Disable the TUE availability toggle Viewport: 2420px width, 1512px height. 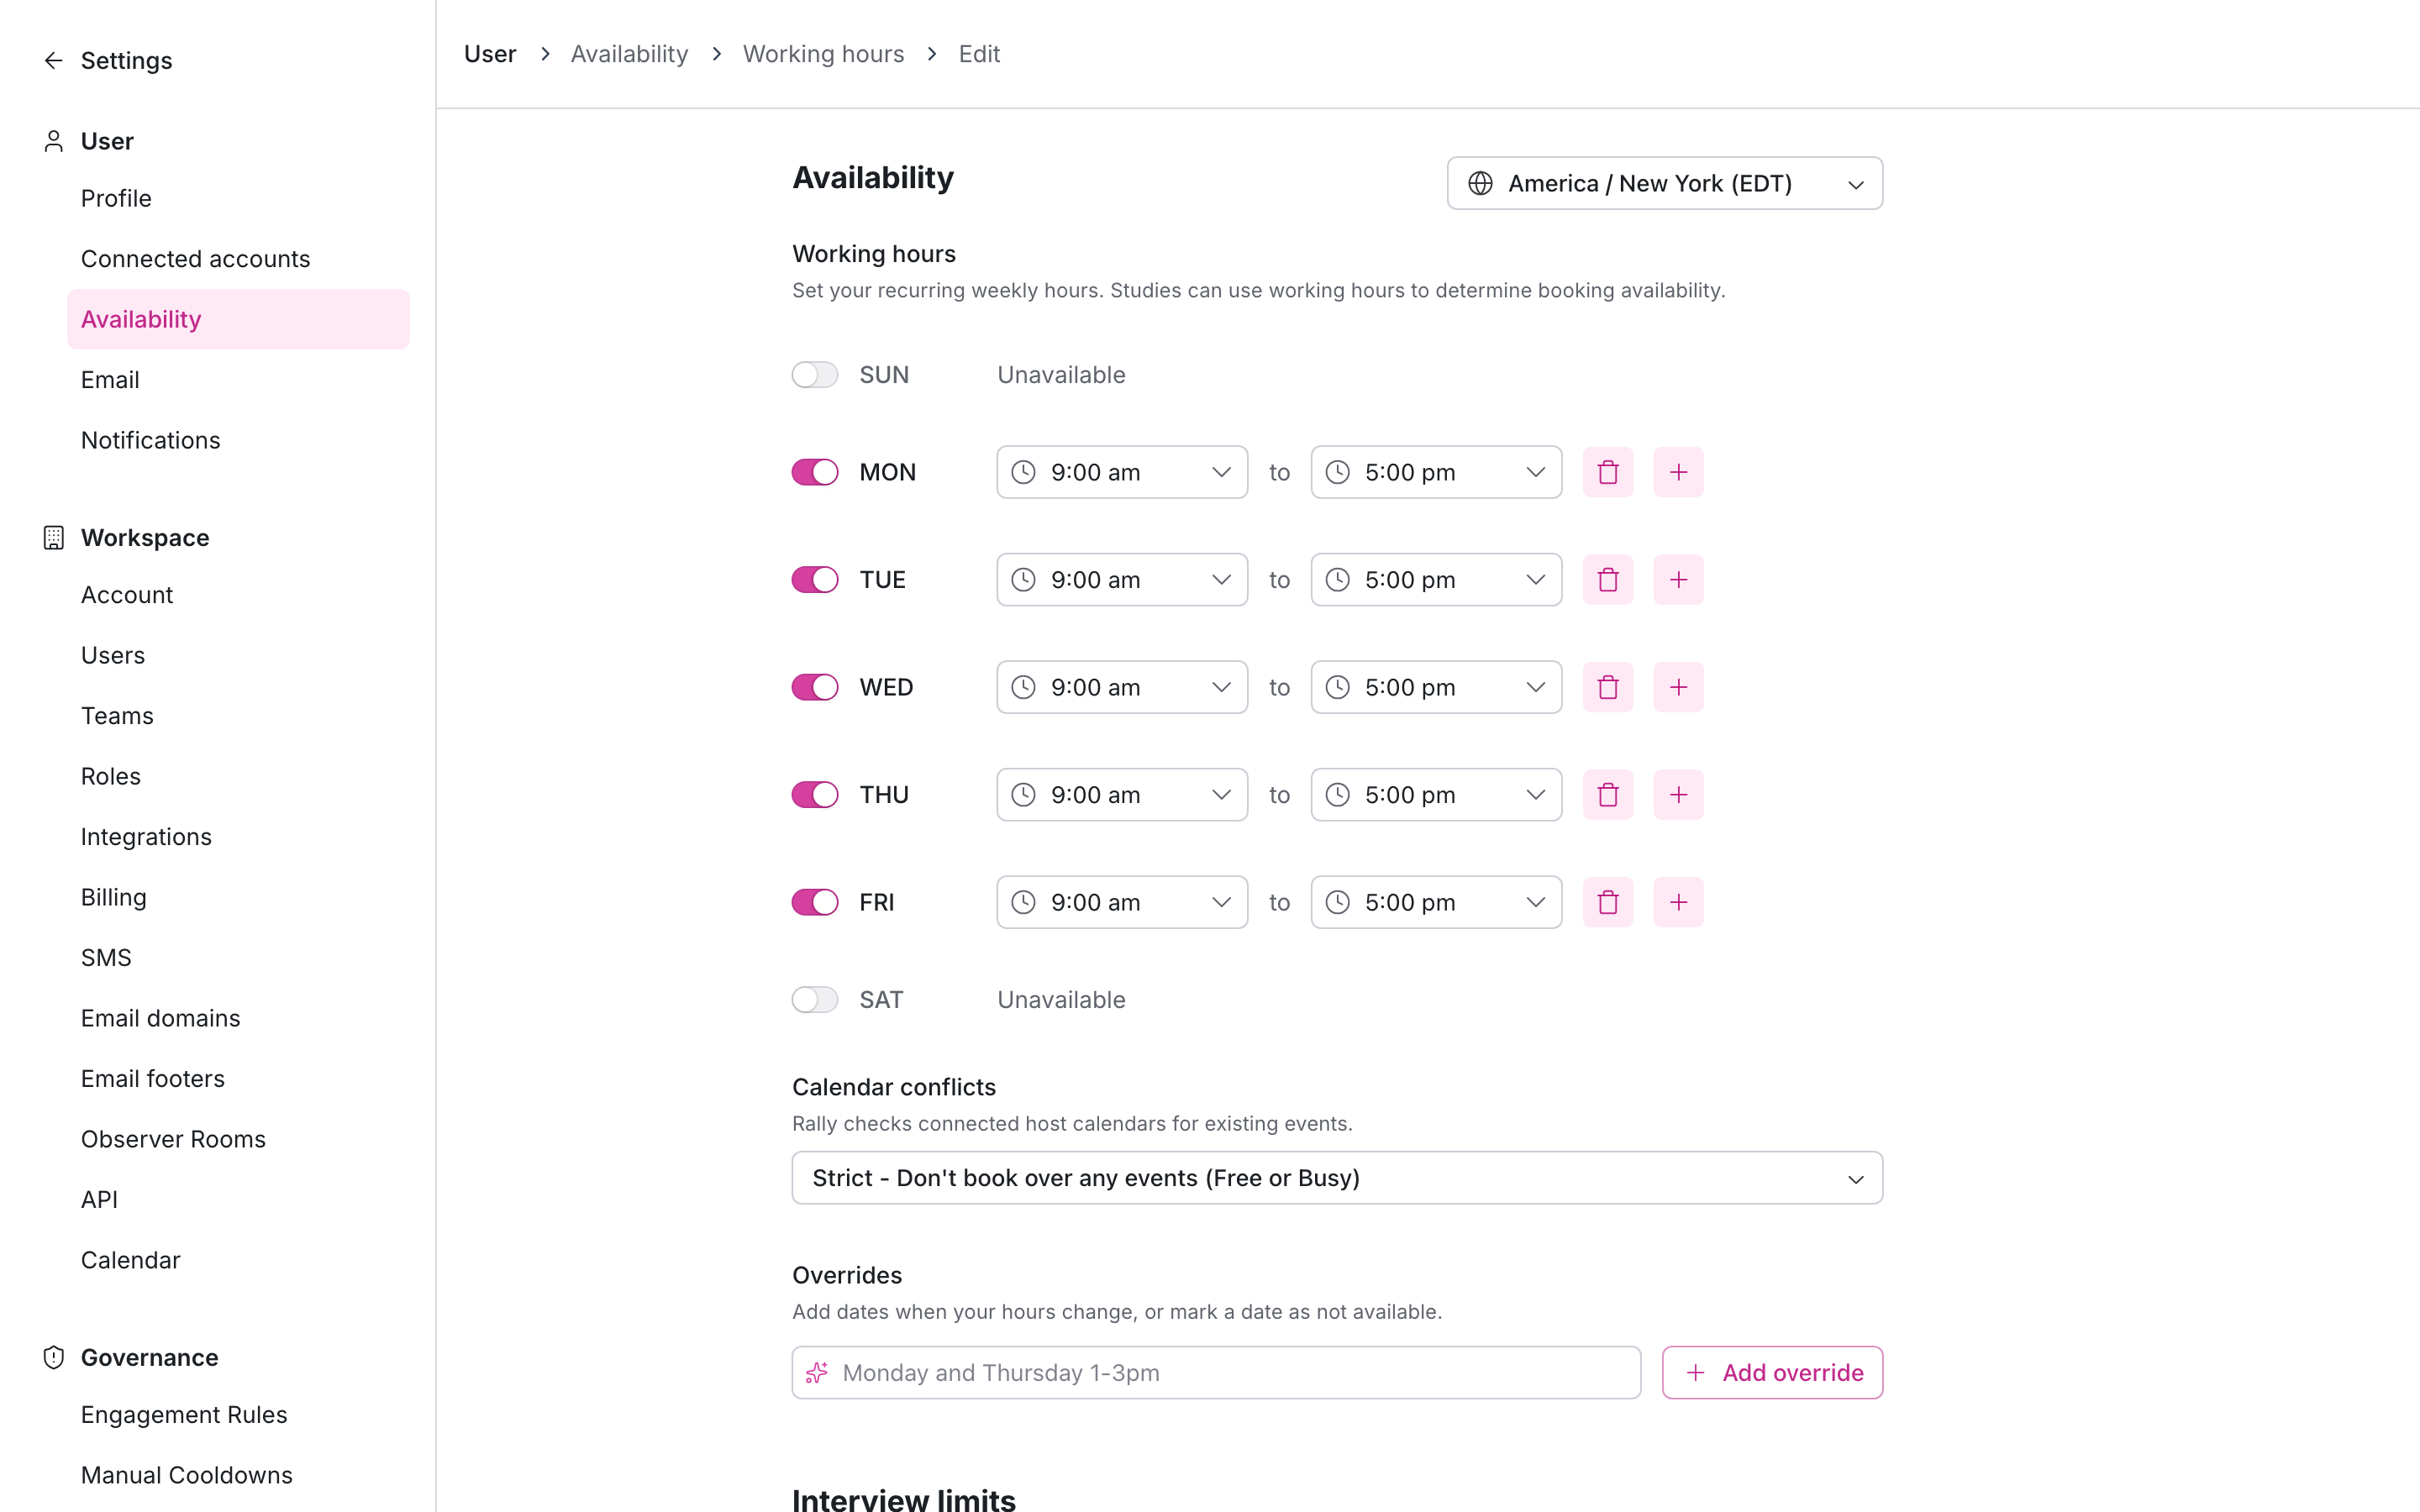click(815, 580)
